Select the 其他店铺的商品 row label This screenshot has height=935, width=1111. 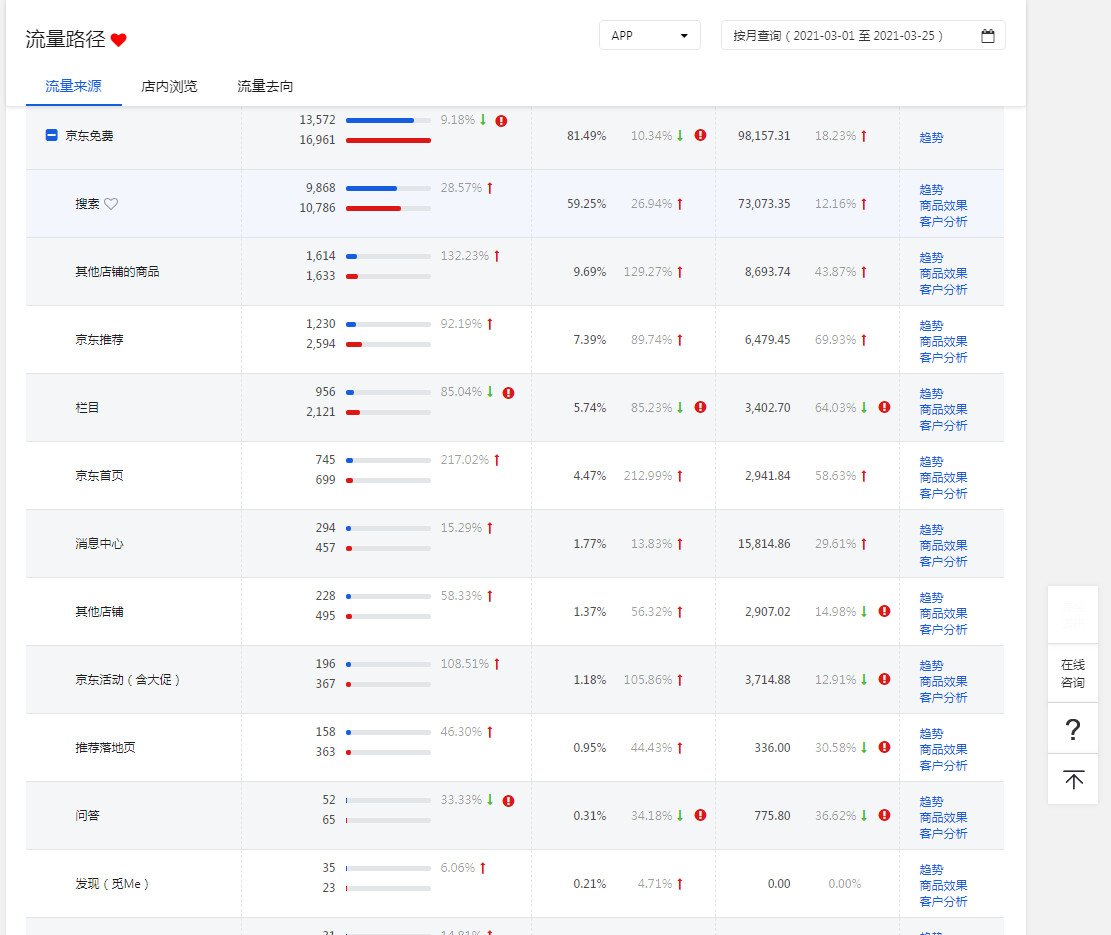click(117, 272)
